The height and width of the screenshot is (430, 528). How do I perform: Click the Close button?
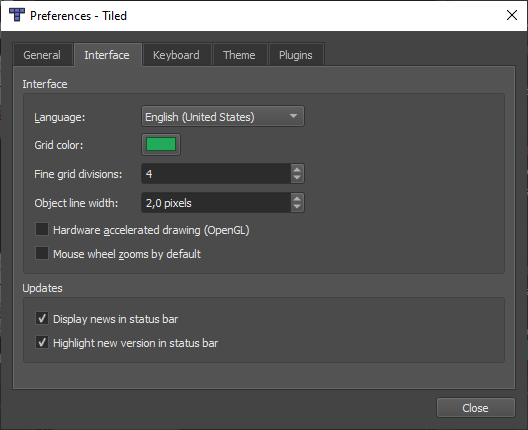475,408
